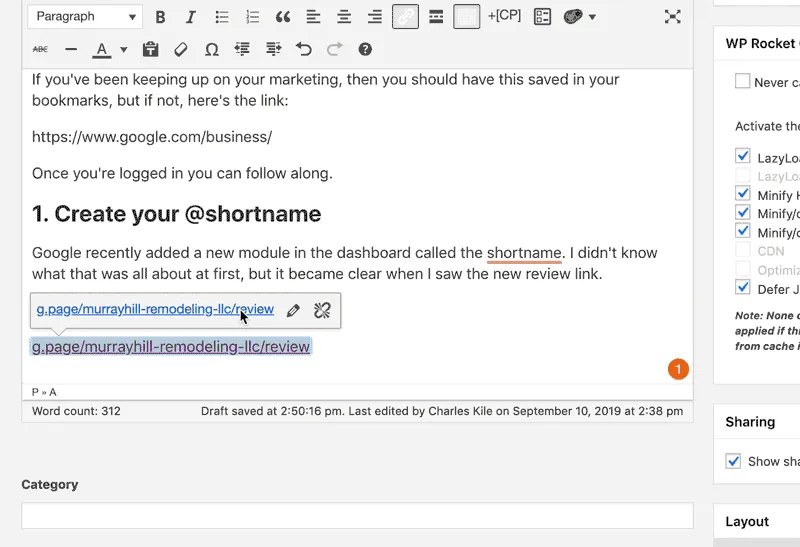Open the Paragraph format dropdown
Viewport: 800px width, 547px height.
85,17
